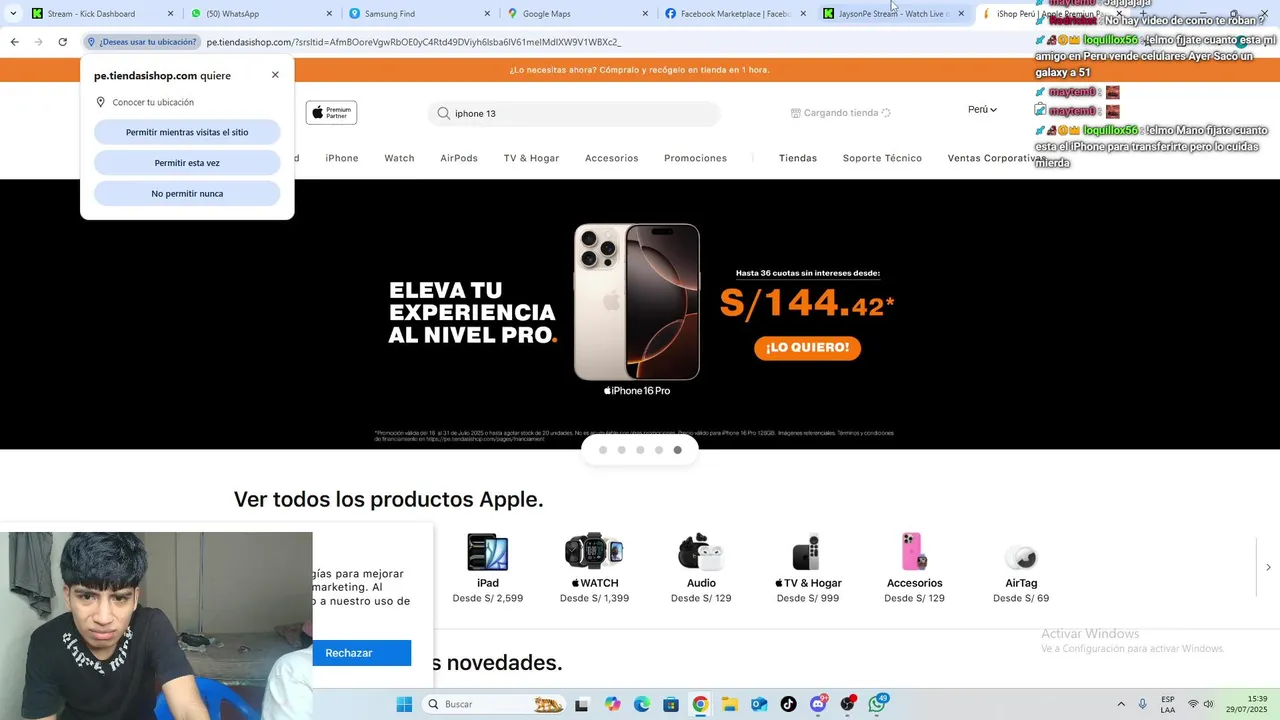Click the volume speaker tray icon
The height and width of the screenshot is (720, 1280).
[1208, 704]
